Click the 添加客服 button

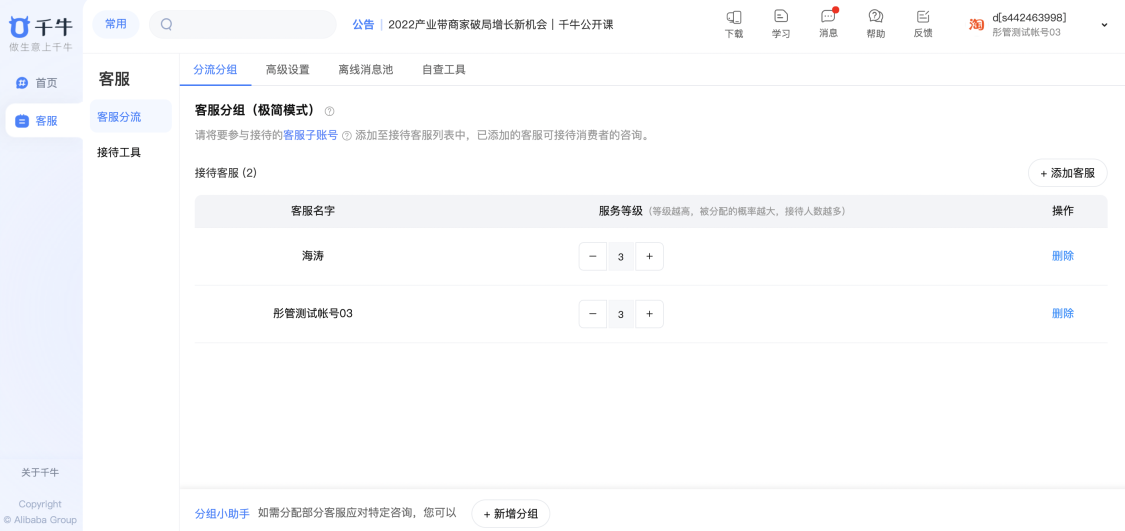point(1067,173)
